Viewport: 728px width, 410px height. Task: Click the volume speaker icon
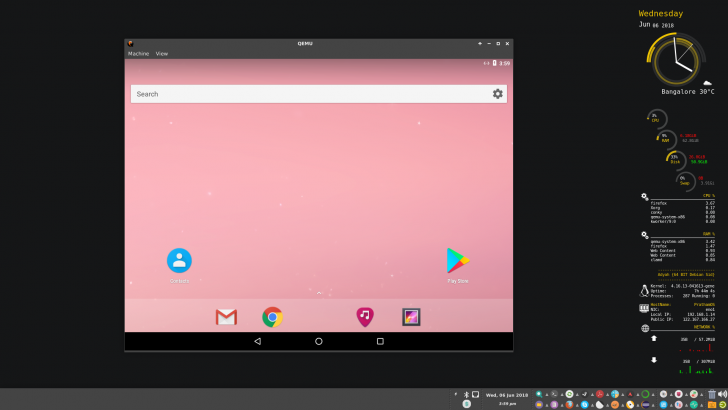722,394
